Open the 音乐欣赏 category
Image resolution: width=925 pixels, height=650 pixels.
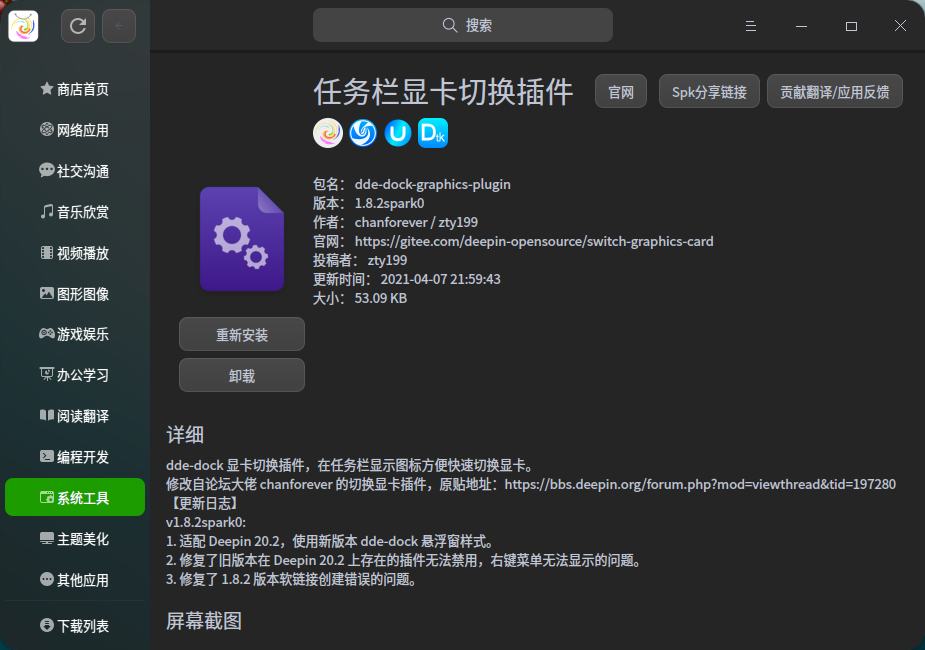(75, 212)
